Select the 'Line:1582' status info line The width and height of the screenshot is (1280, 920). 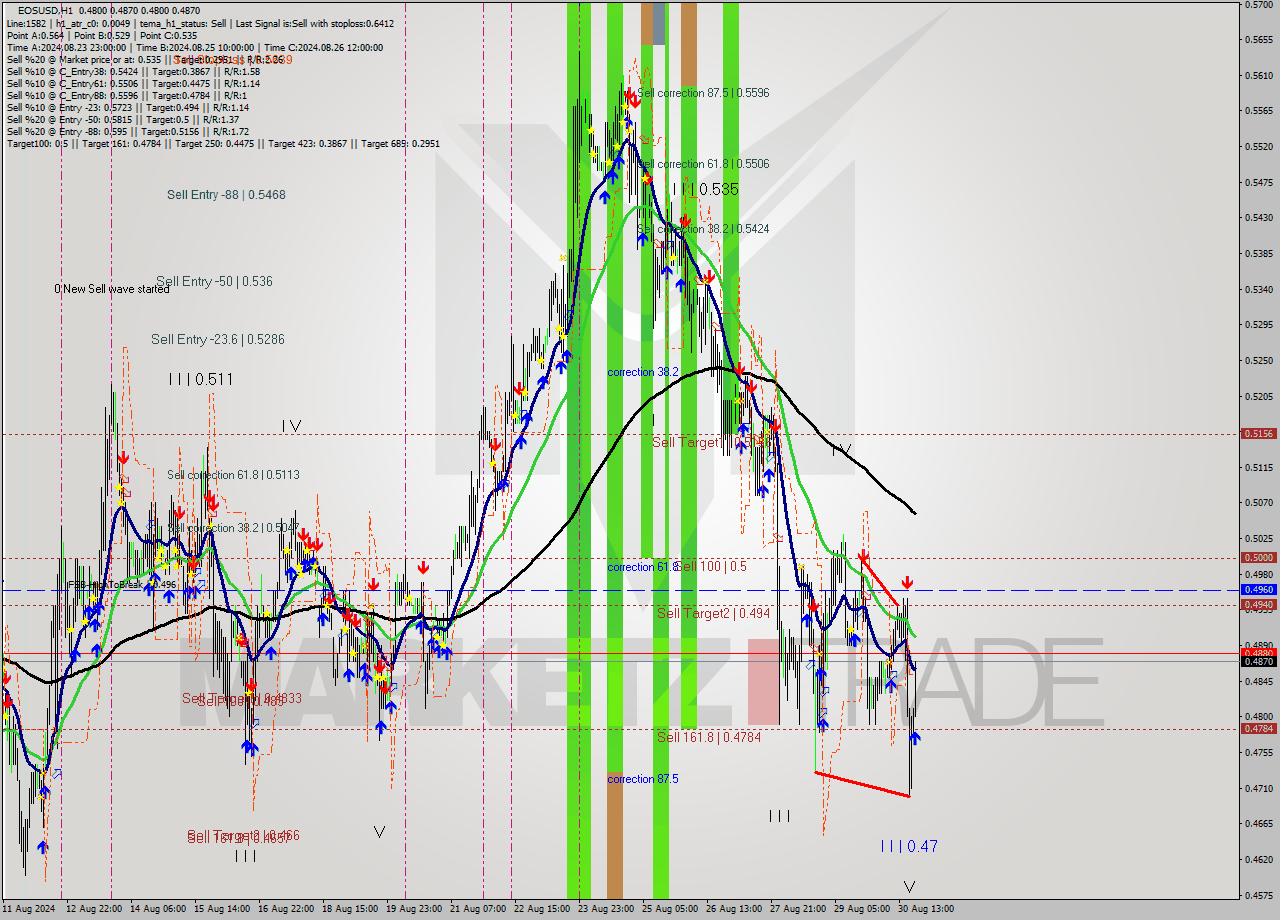(200, 23)
